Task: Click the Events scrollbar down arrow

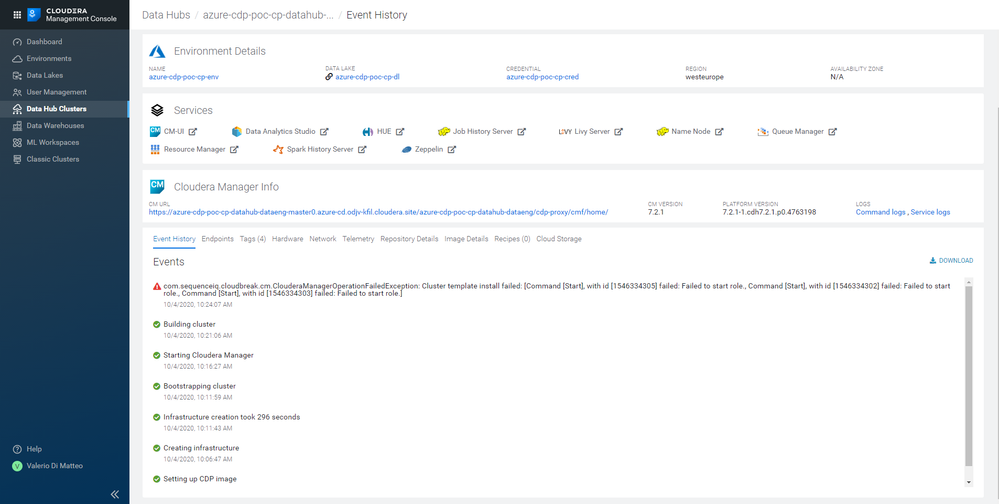Action: (x=969, y=482)
